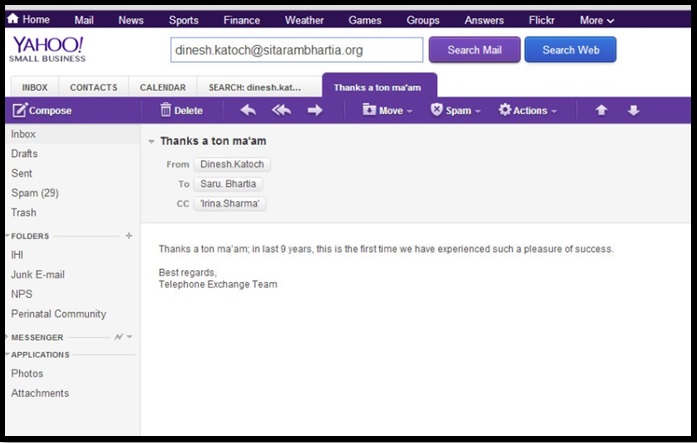Click the Search Mail button

(474, 50)
